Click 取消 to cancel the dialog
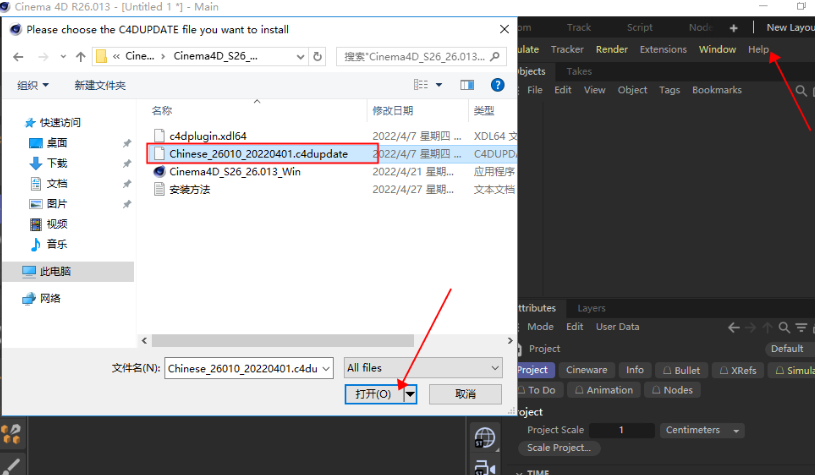The width and height of the screenshot is (815, 475). coord(465,394)
